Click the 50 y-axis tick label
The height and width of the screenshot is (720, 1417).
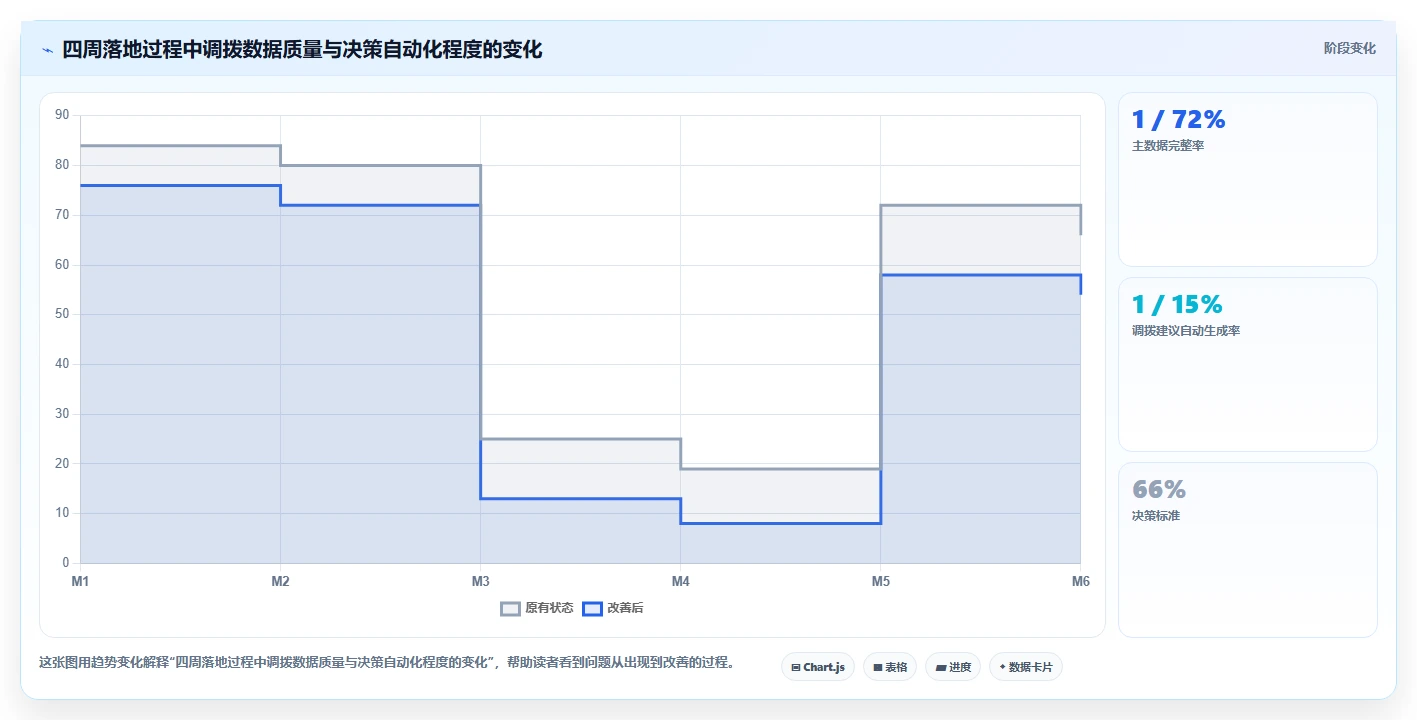pyautogui.click(x=62, y=314)
